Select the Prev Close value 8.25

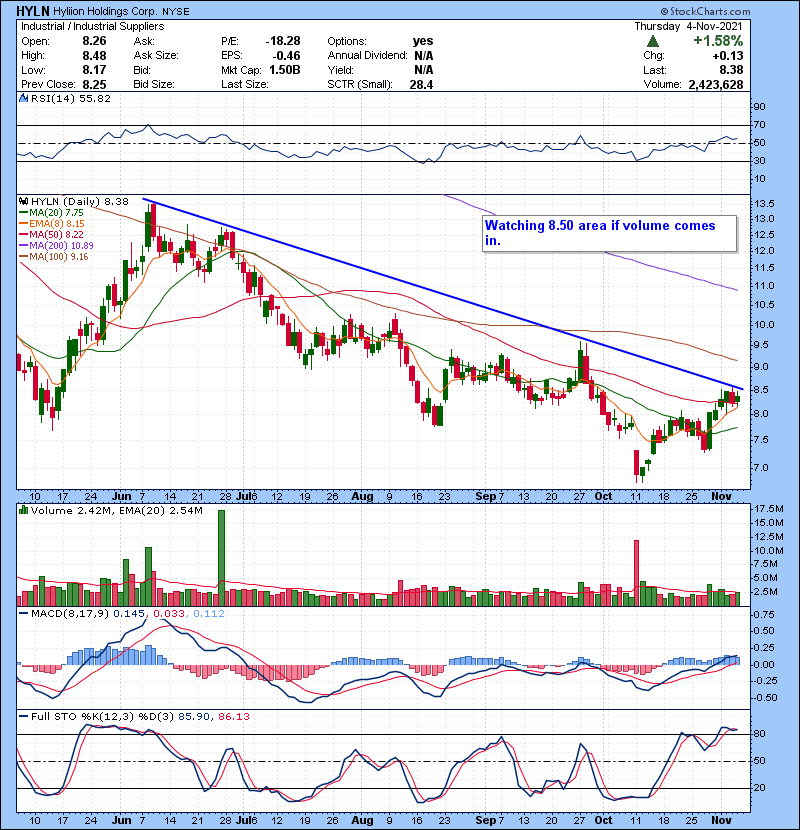click(x=94, y=84)
